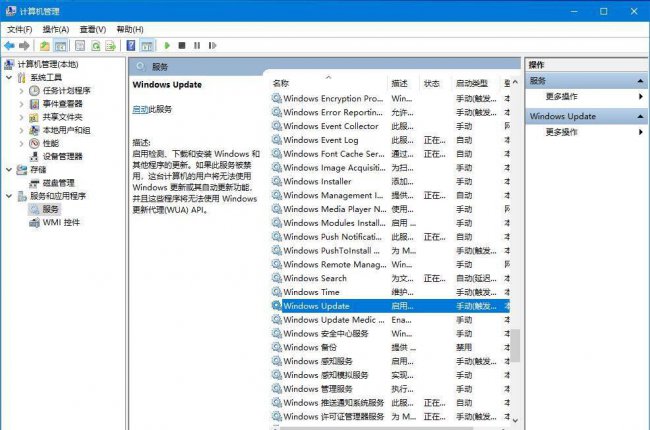Screen dimensions: 650x430
Task: Click the Restart service icon
Action: [x=212, y=46]
